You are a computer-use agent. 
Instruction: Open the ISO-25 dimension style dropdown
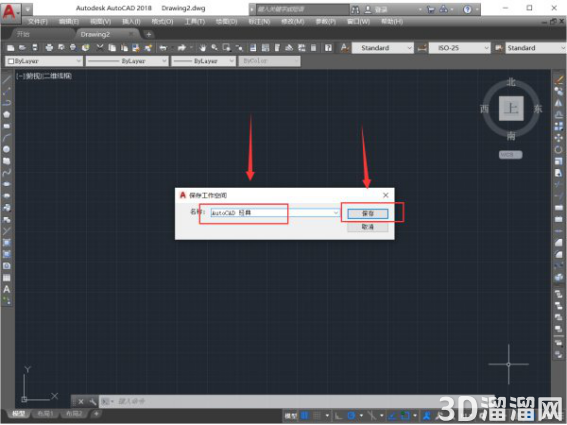coord(459,48)
